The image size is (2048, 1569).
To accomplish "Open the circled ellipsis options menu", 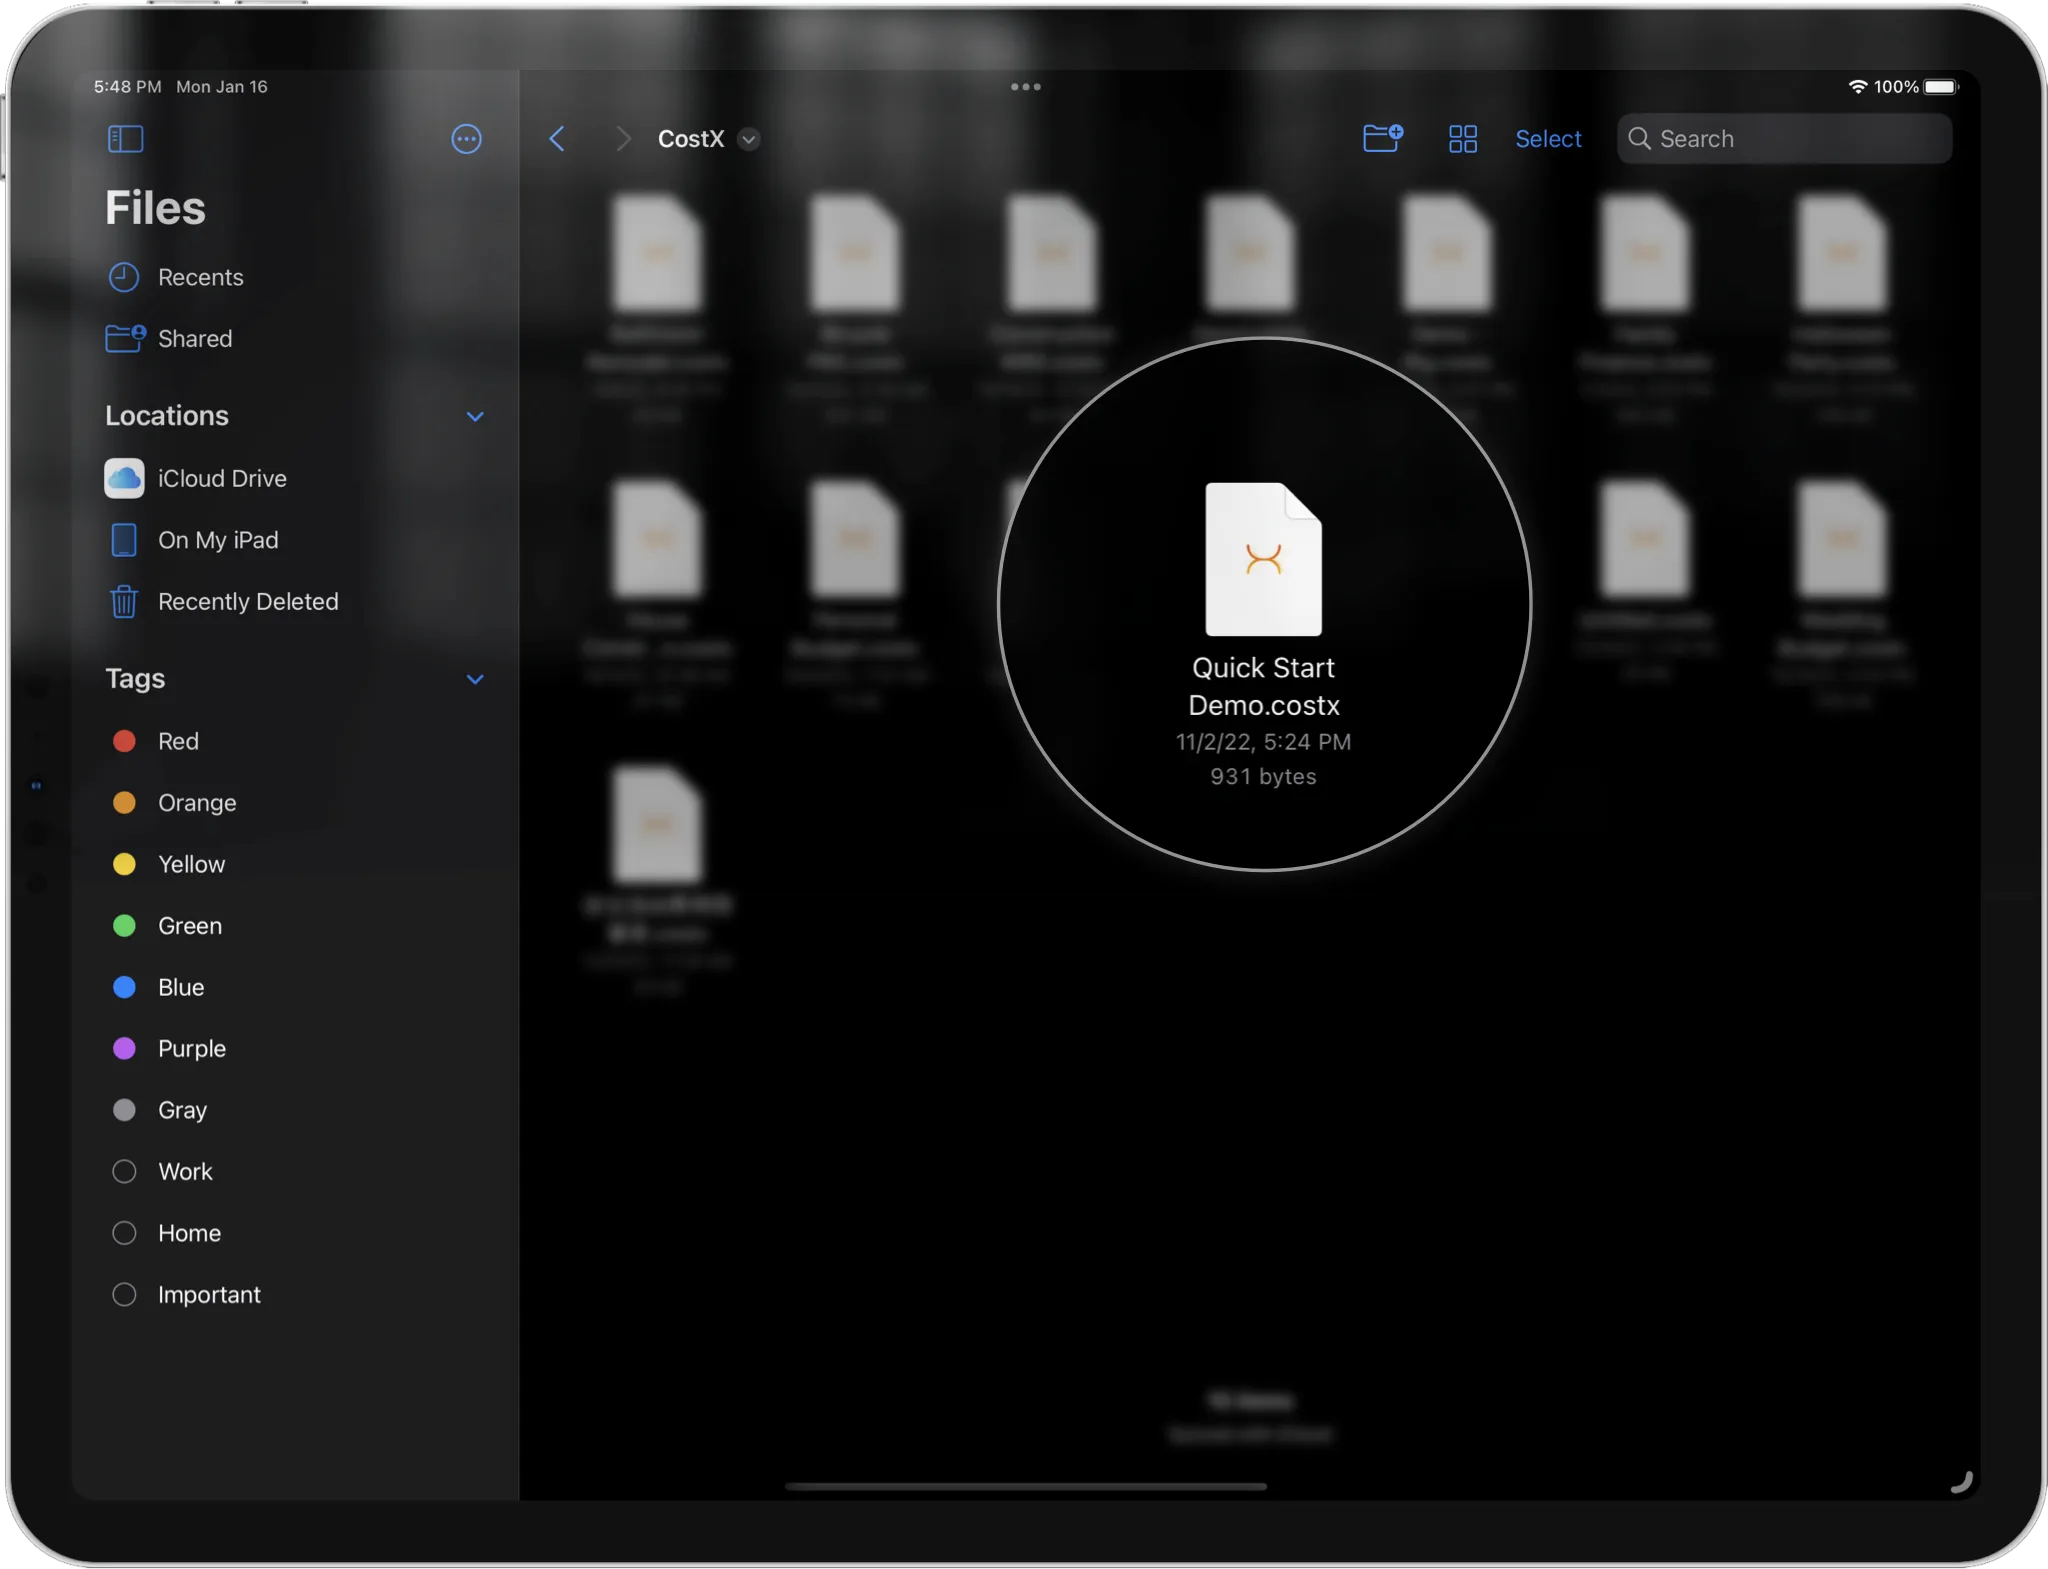I will pyautogui.click(x=466, y=139).
